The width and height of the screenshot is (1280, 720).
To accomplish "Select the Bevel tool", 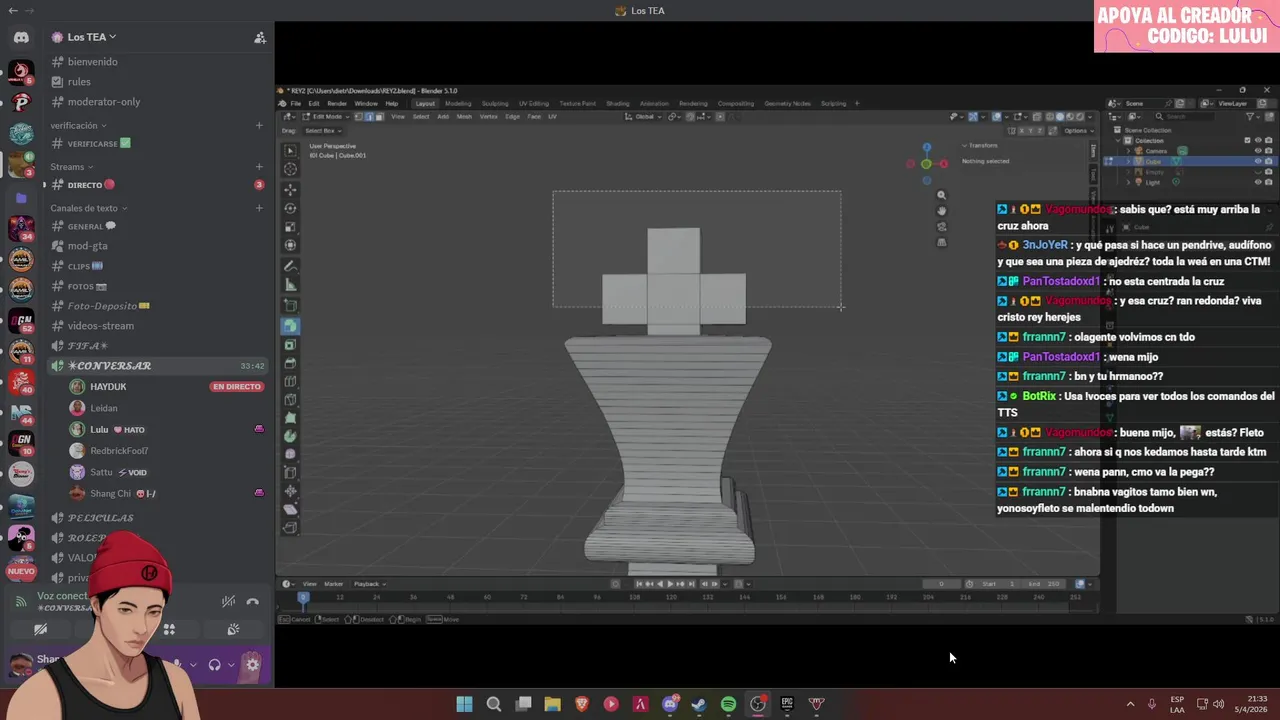I will (290, 363).
